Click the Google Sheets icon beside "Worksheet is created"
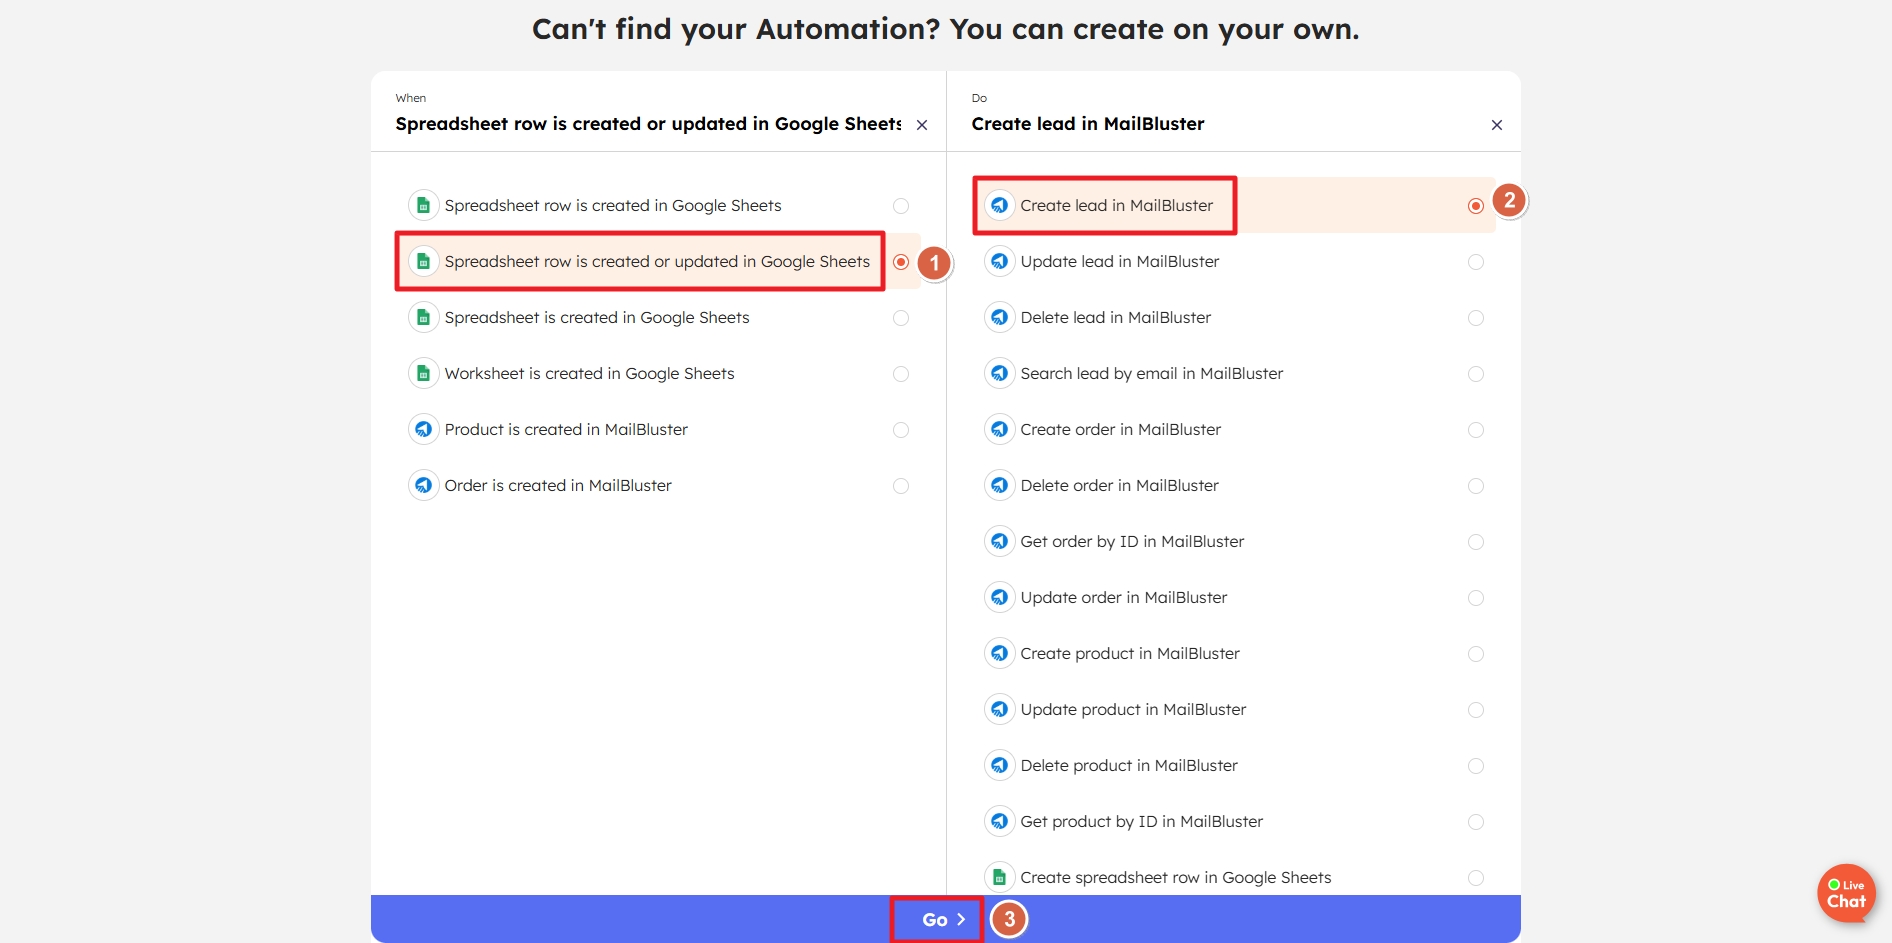This screenshot has height=943, width=1892. click(423, 373)
